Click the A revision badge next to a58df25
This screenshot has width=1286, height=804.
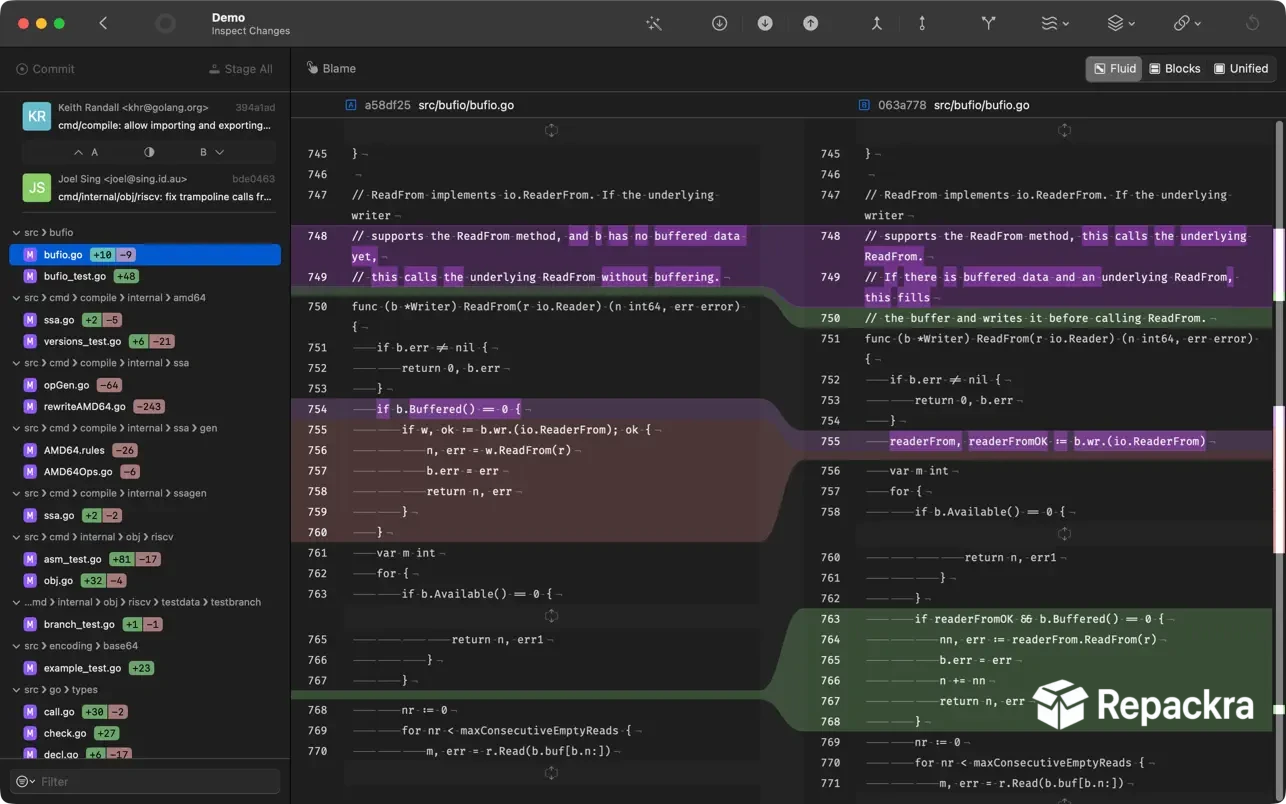click(351, 105)
